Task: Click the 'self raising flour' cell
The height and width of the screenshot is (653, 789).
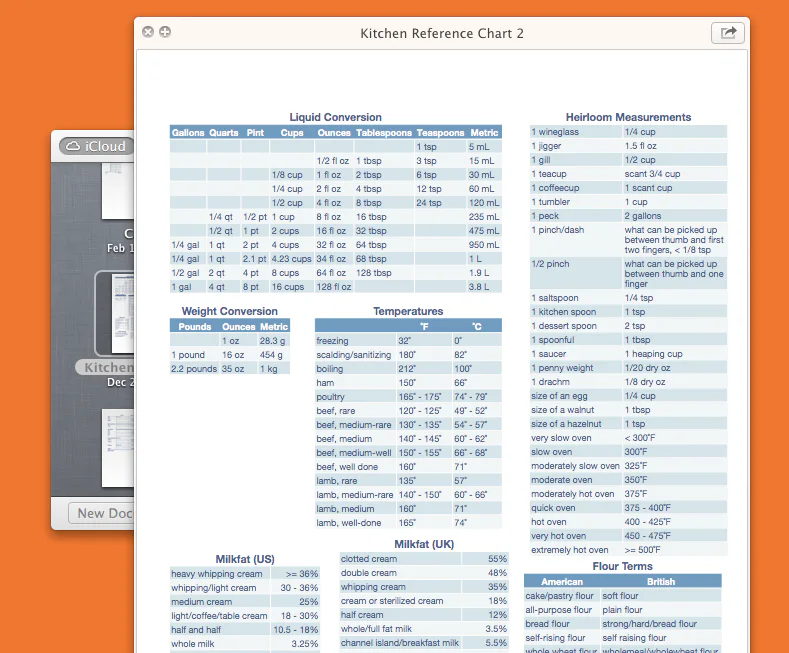Action: 635,638
